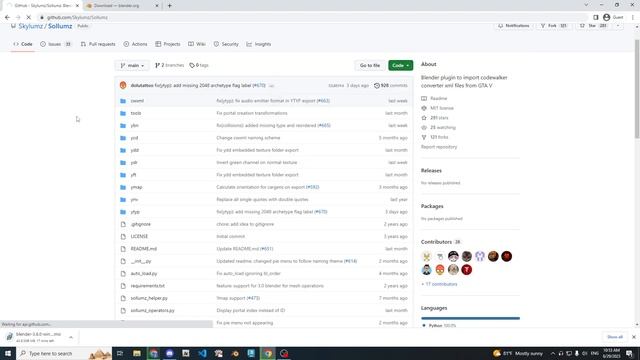The width and height of the screenshot is (640, 360).
Task: Toggle the browser side panel icon
Action: (x=596, y=18)
